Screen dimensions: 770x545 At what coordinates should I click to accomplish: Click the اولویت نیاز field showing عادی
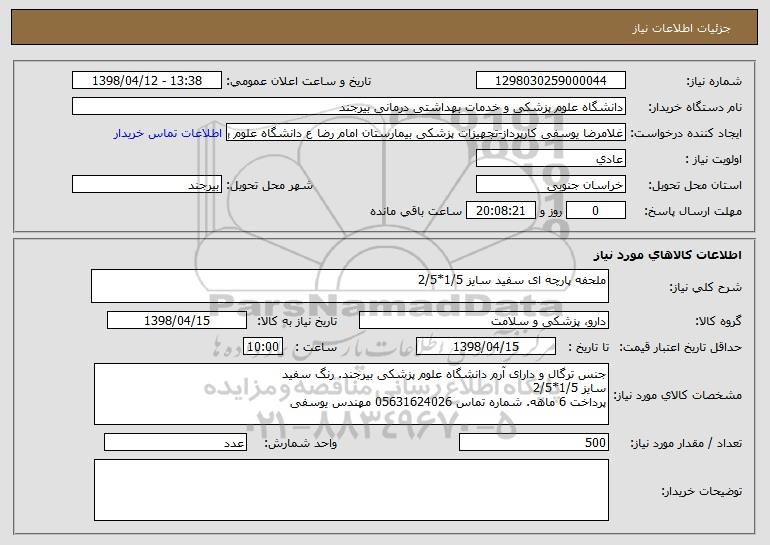coord(550,159)
